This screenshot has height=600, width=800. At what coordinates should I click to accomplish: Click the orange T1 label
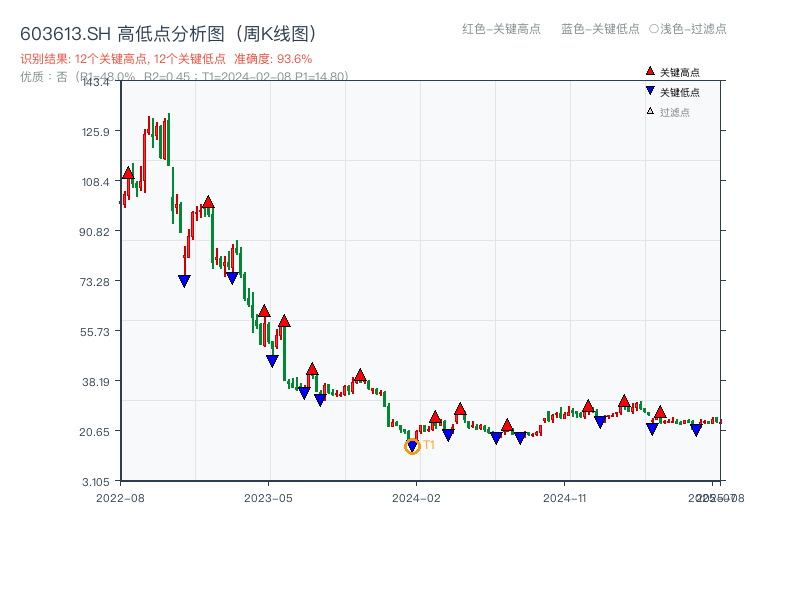tap(429, 445)
